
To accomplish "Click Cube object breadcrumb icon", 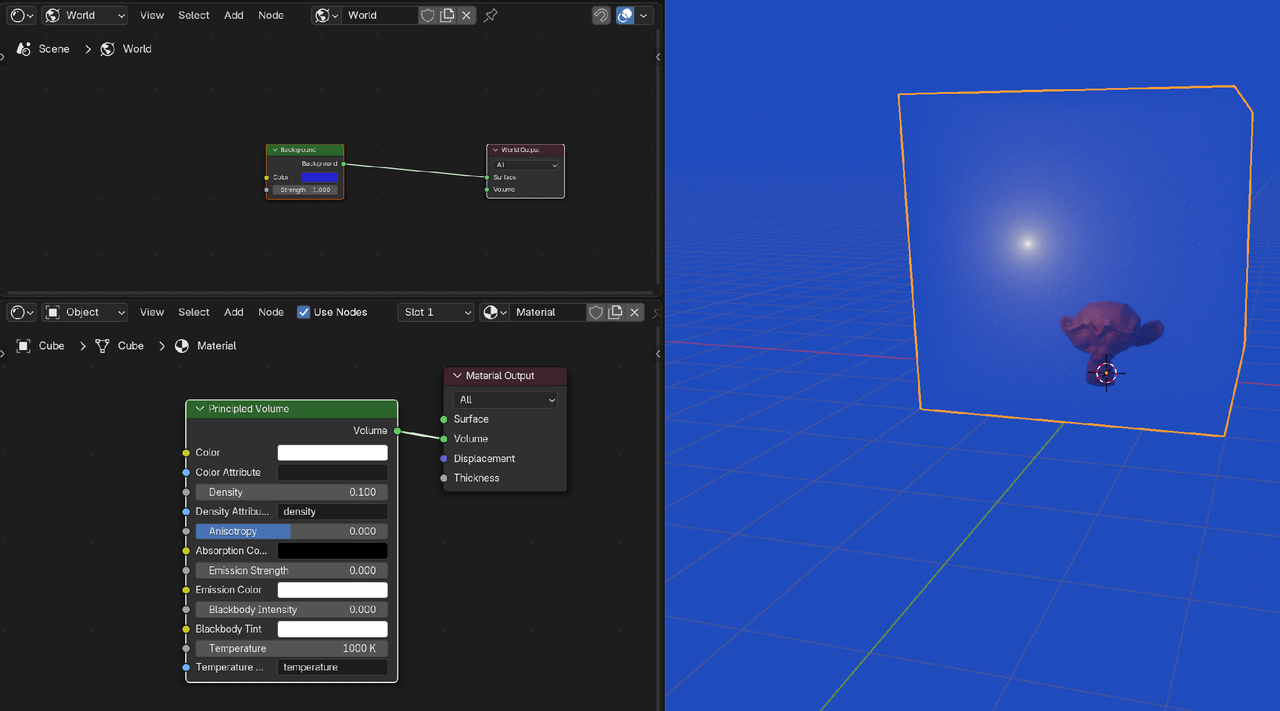I will [24, 345].
